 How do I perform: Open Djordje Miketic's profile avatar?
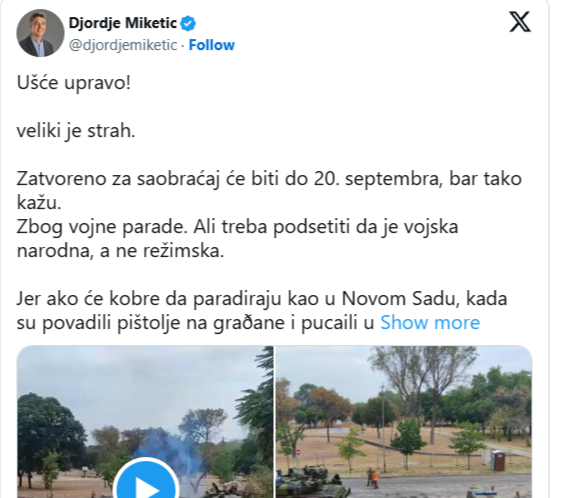(x=40, y=33)
